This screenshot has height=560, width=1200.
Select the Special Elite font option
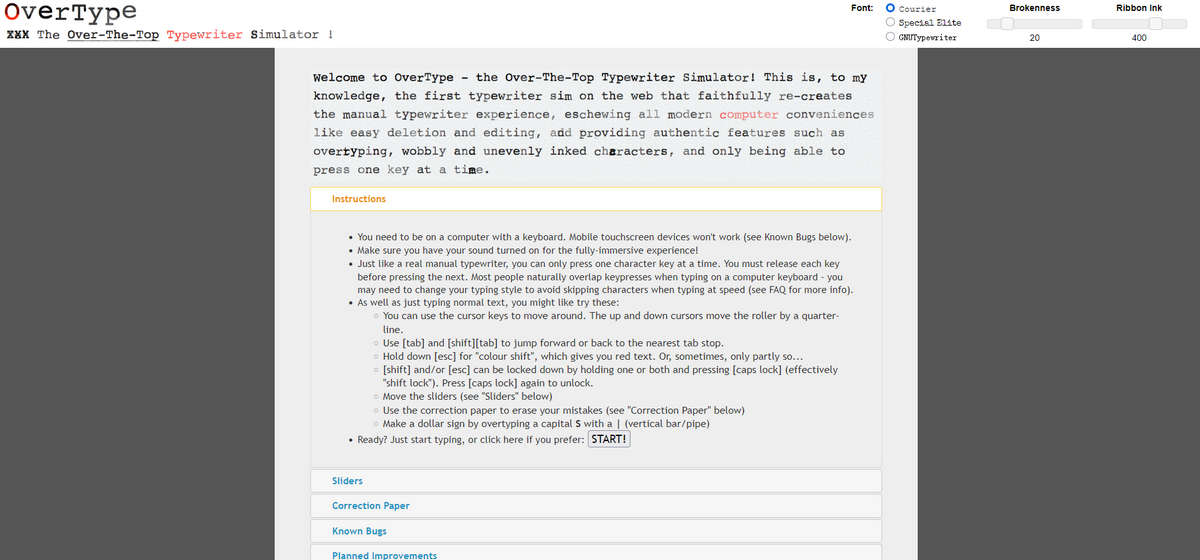(x=891, y=22)
